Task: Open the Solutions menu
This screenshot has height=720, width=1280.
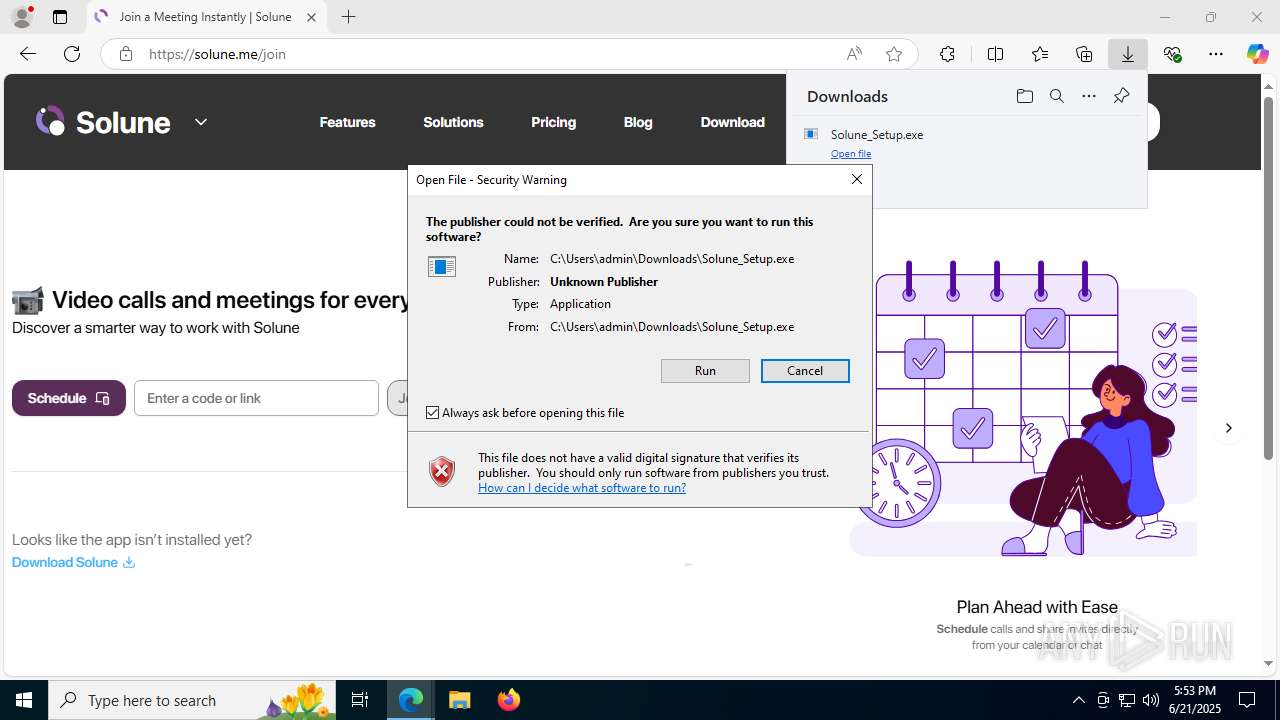Action: click(x=453, y=122)
